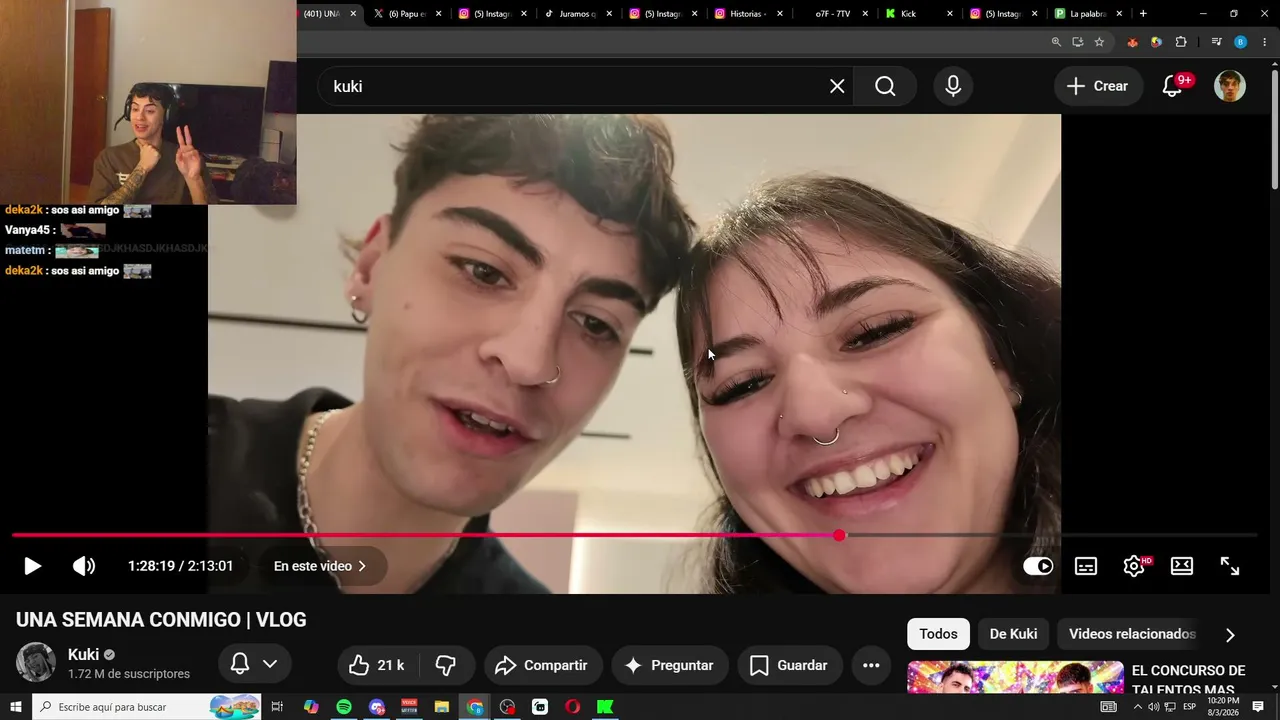Play the paused video
Image resolution: width=1280 pixels, height=720 pixels.
pos(32,566)
